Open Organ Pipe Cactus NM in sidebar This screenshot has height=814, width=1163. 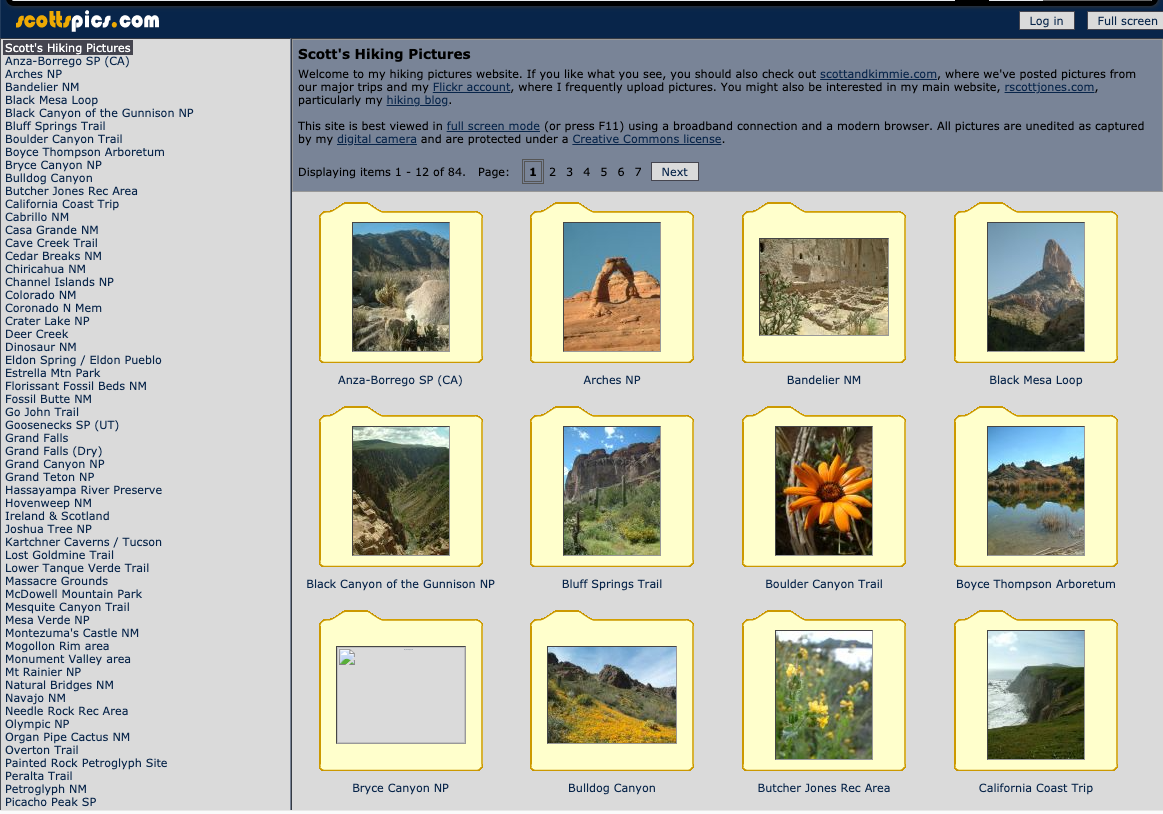[x=67, y=737]
